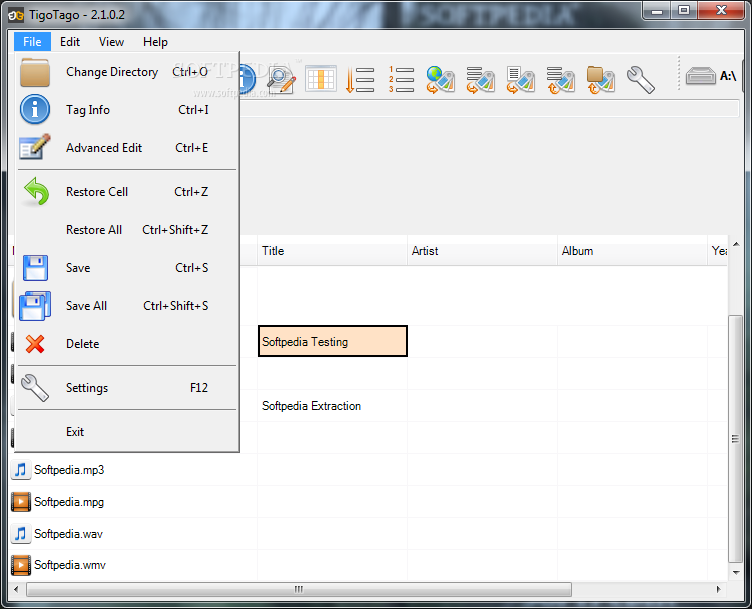Click the Softpedia.mp3 music note icon
This screenshot has height=609, width=752.
click(x=21, y=470)
